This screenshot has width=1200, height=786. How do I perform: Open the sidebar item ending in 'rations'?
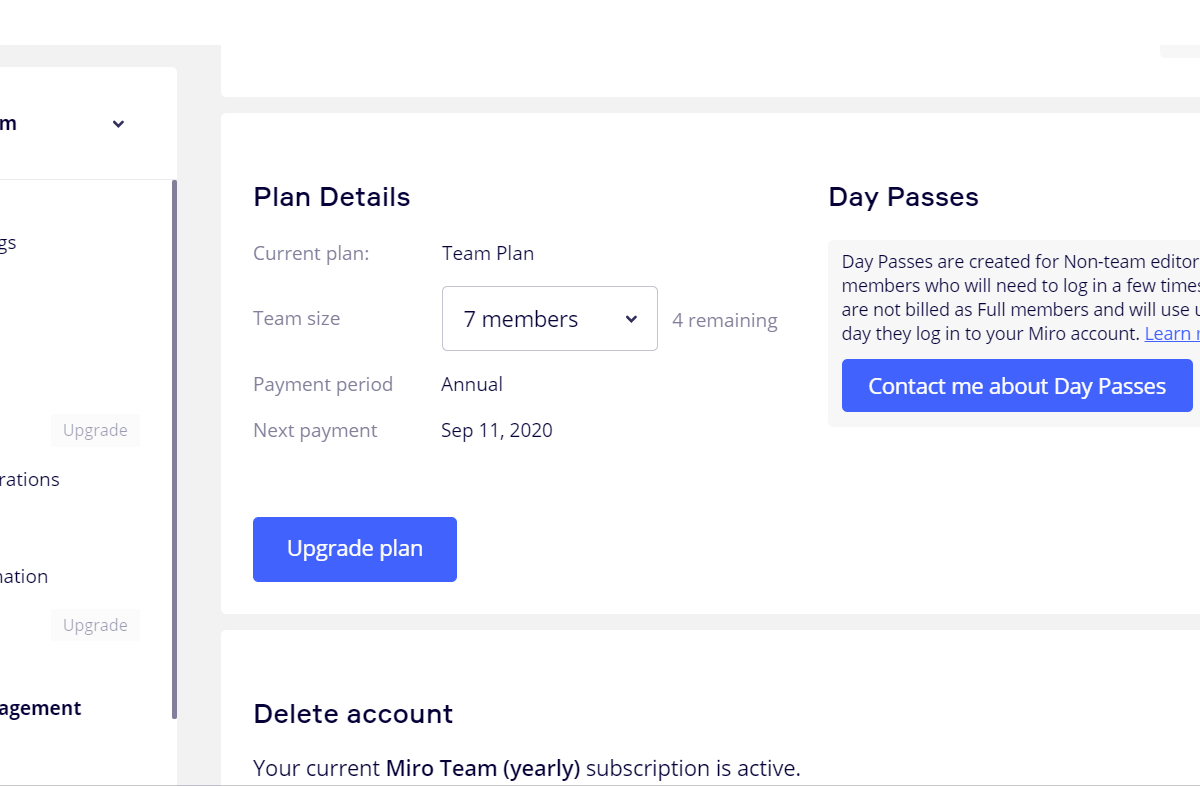click(30, 480)
